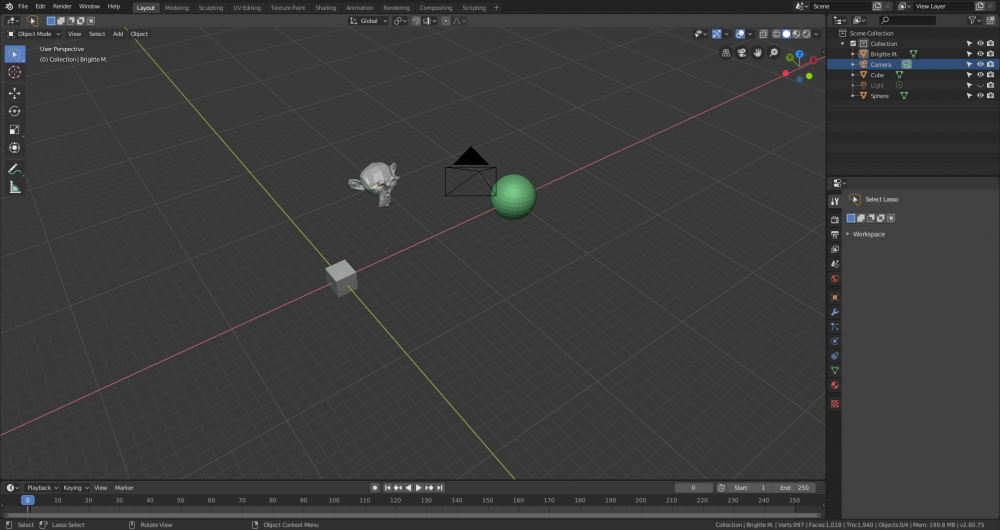Open the Scene properties tab
1000x530 pixels.
click(x=835, y=264)
